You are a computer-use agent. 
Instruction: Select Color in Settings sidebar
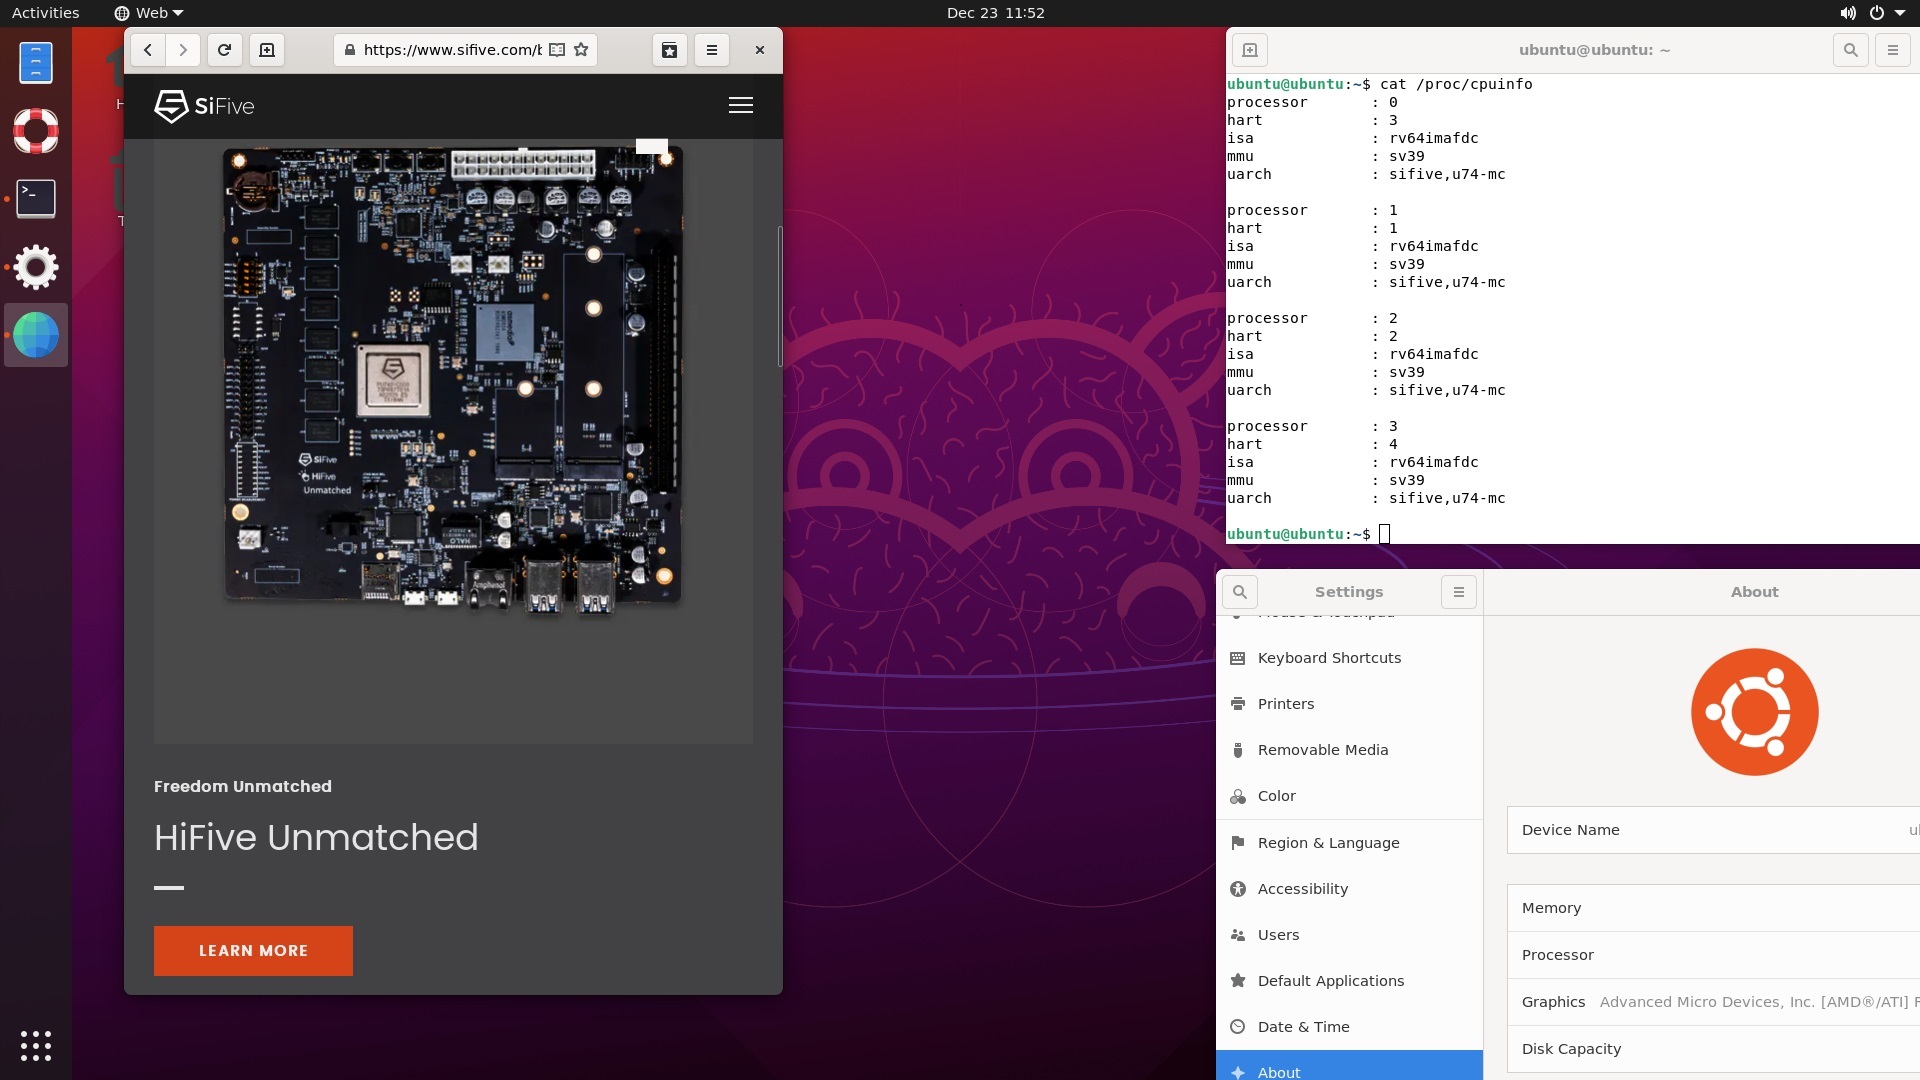click(1349, 796)
